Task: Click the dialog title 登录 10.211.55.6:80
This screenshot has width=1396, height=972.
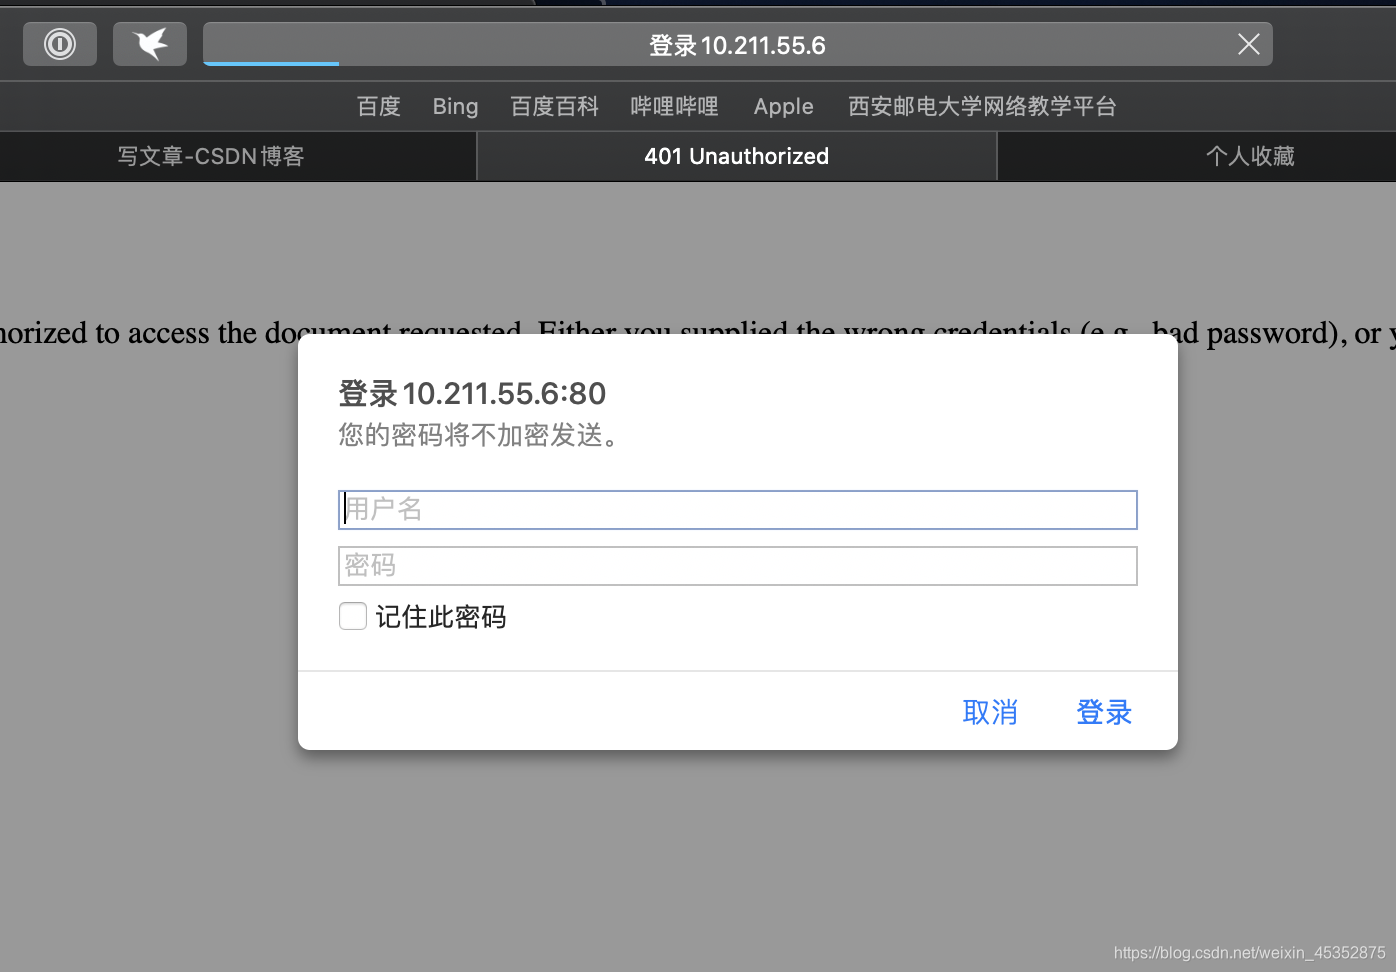Action: tap(472, 393)
